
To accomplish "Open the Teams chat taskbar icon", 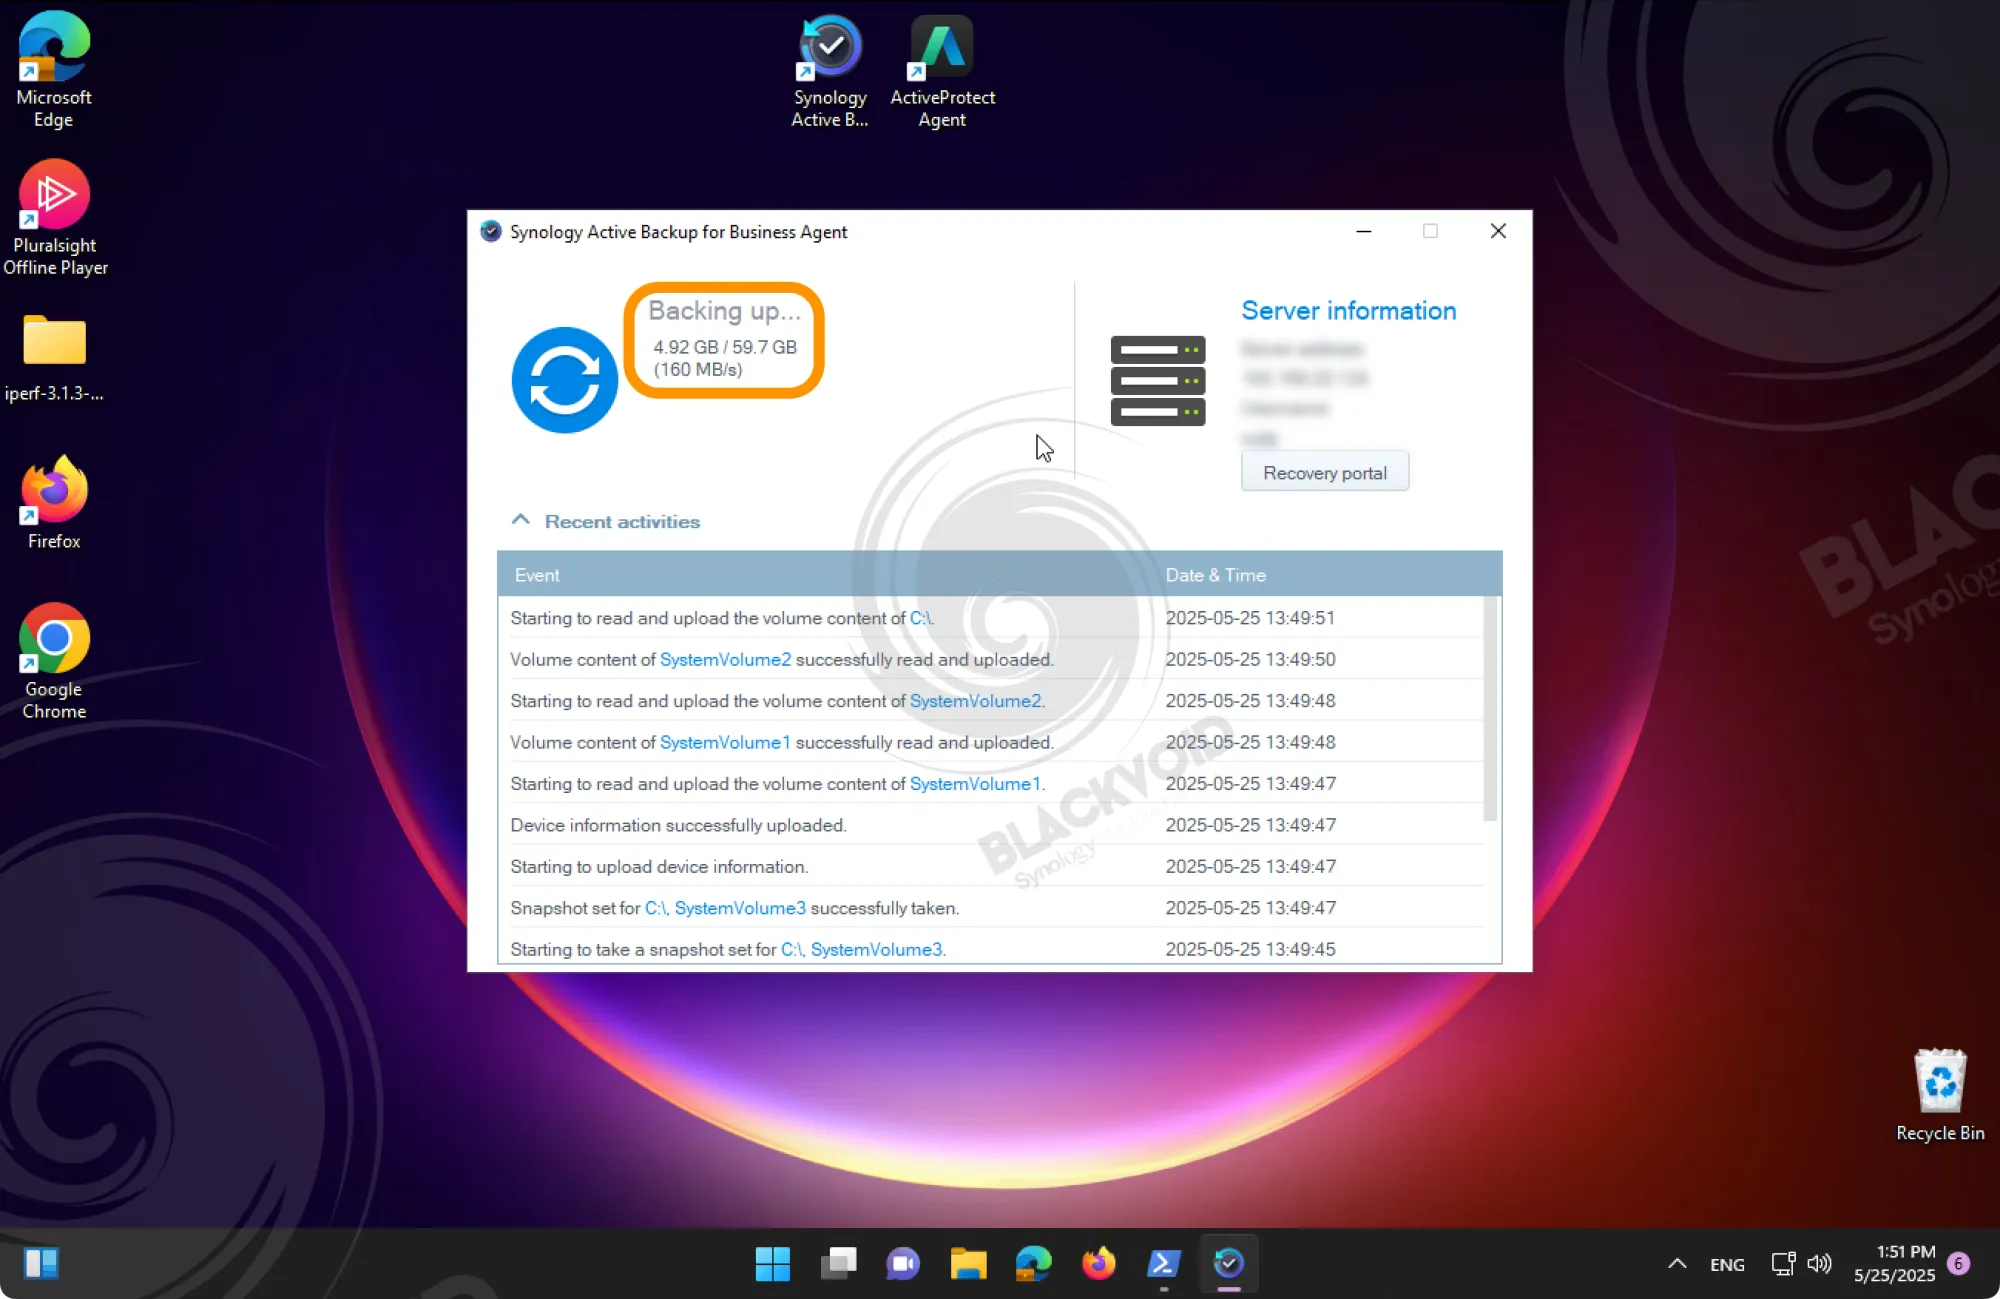I will coord(902,1263).
